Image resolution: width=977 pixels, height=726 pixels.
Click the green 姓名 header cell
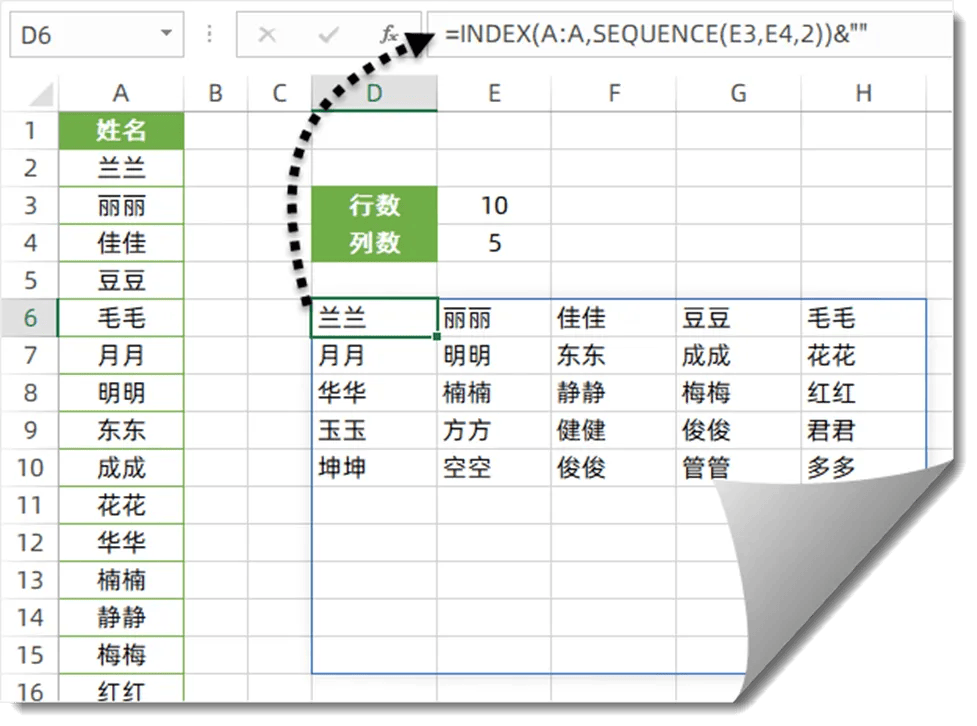tap(122, 131)
